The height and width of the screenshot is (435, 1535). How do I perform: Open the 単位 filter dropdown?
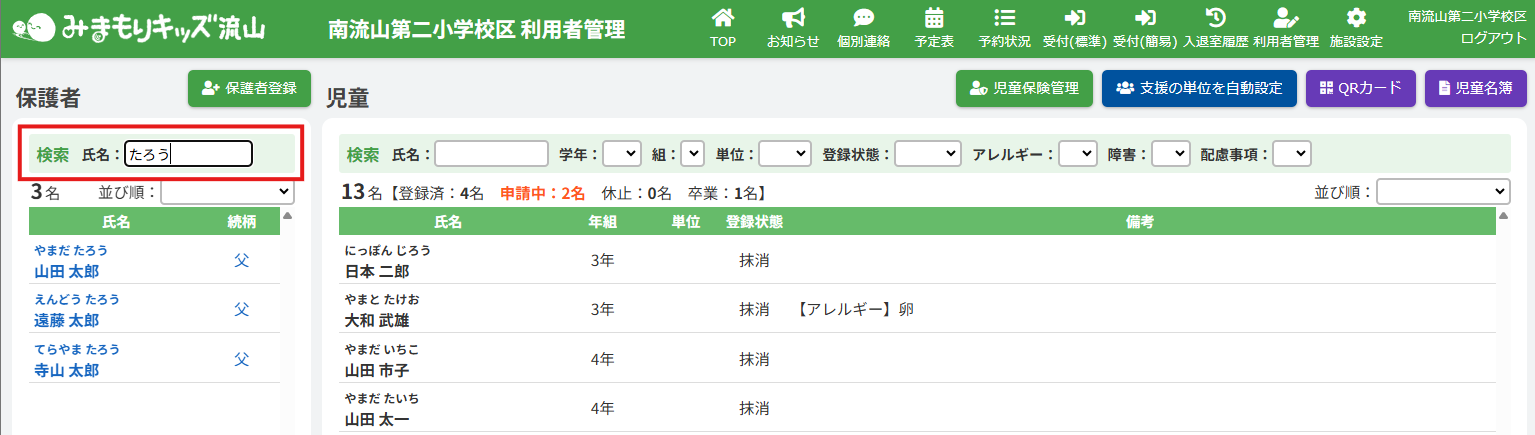click(784, 154)
